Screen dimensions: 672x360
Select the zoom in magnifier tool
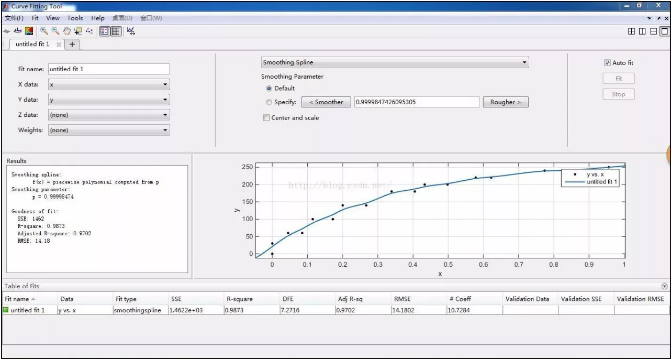coord(44,31)
